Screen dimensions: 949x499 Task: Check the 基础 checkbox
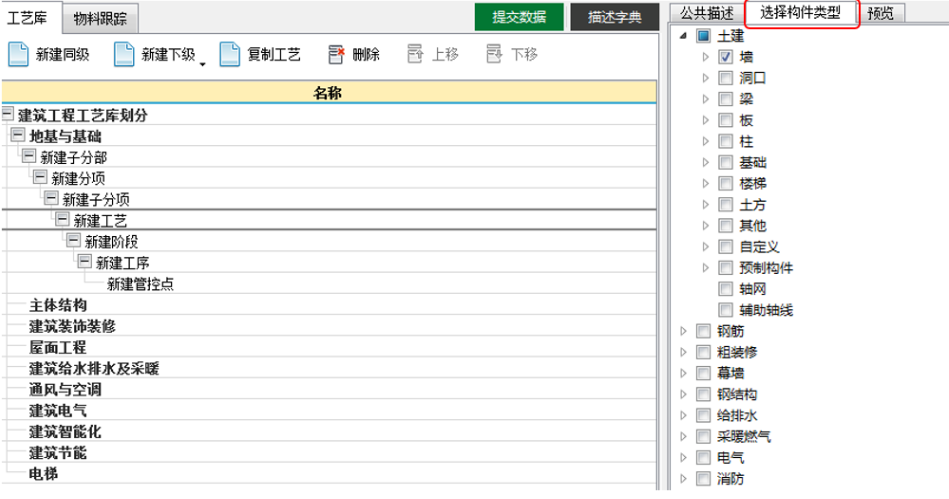[x=726, y=162]
